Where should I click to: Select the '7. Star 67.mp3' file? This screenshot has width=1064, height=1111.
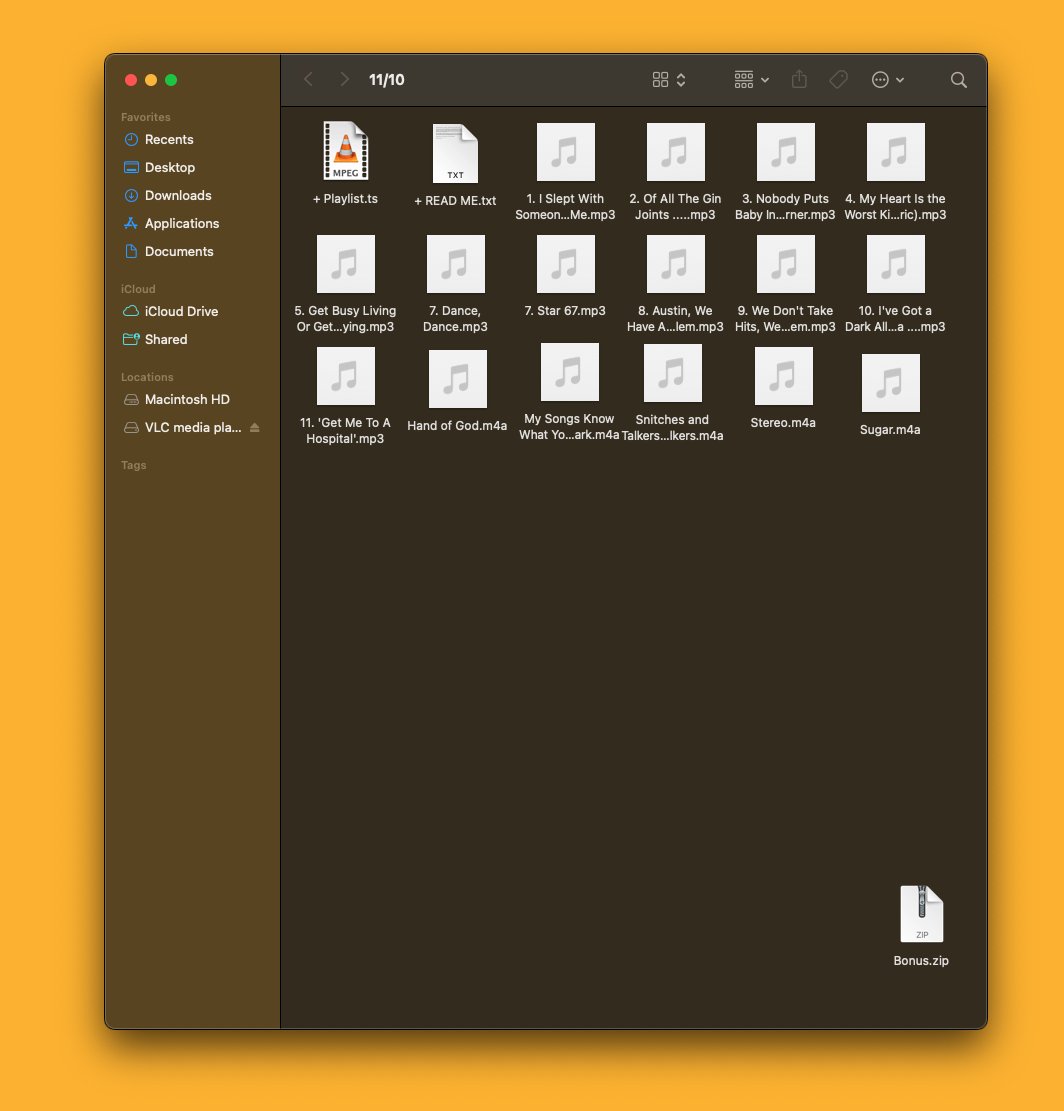tap(565, 264)
